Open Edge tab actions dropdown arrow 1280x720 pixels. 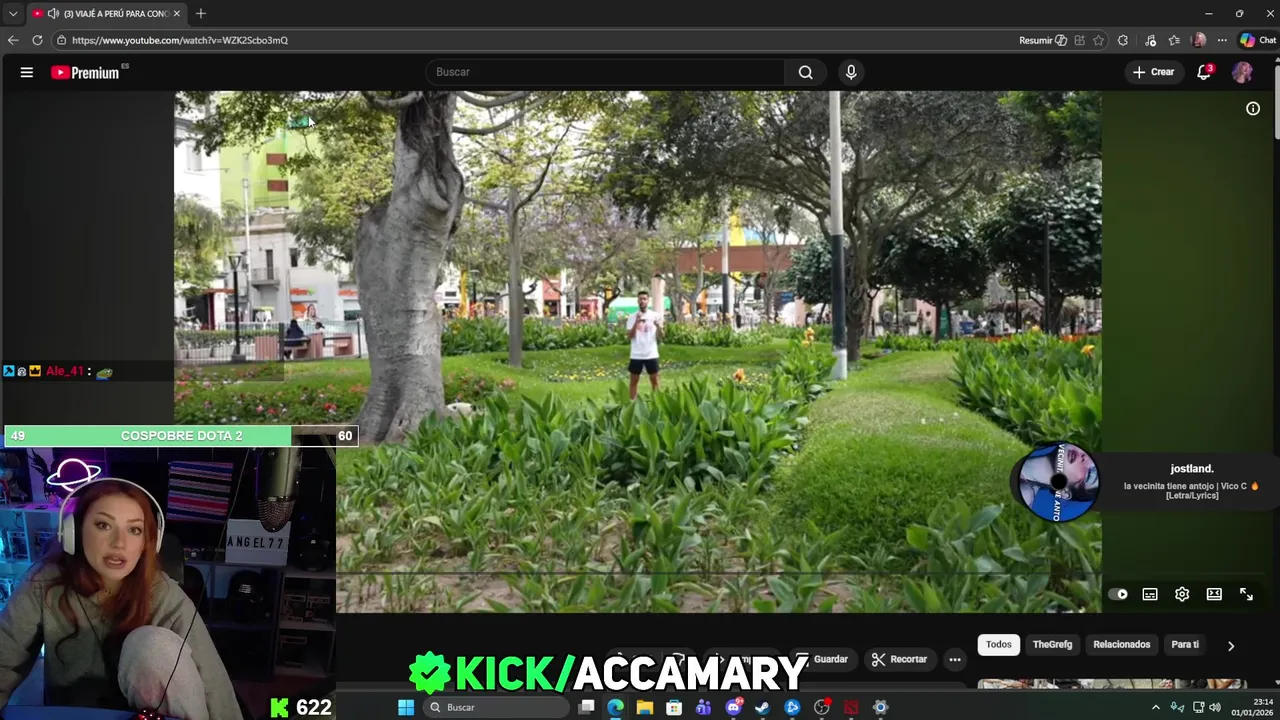13,14
